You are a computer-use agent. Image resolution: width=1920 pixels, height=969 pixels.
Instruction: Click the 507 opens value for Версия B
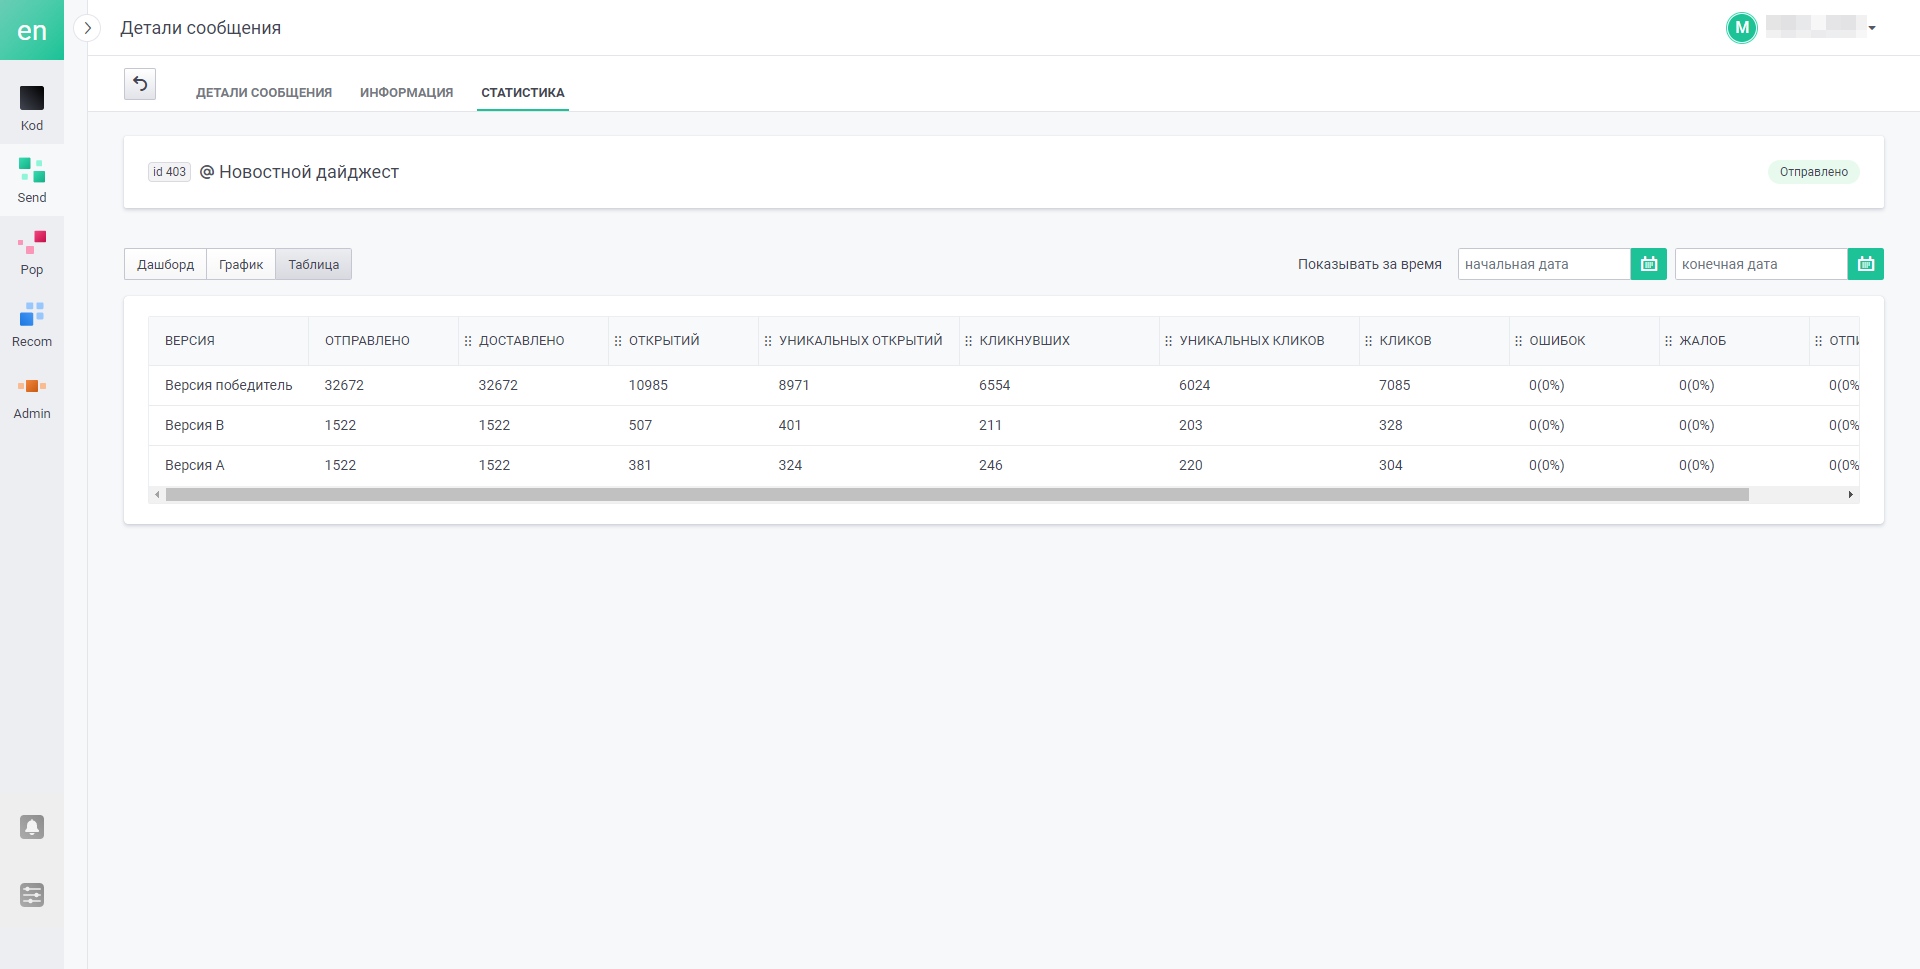point(640,425)
